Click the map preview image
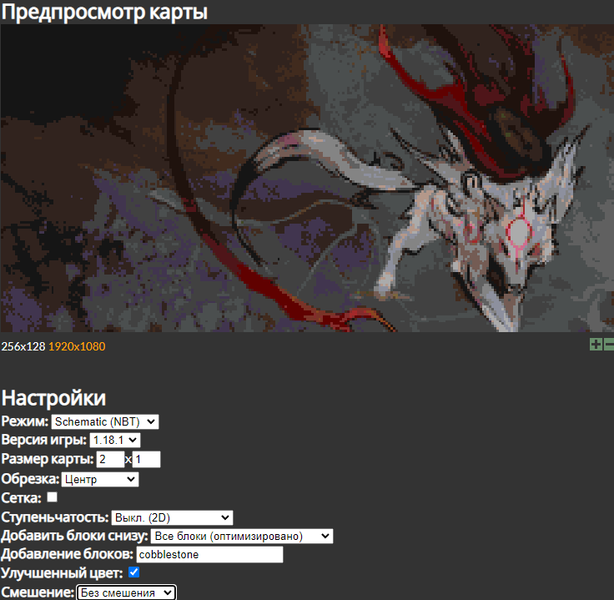614x600 pixels. coord(307,178)
